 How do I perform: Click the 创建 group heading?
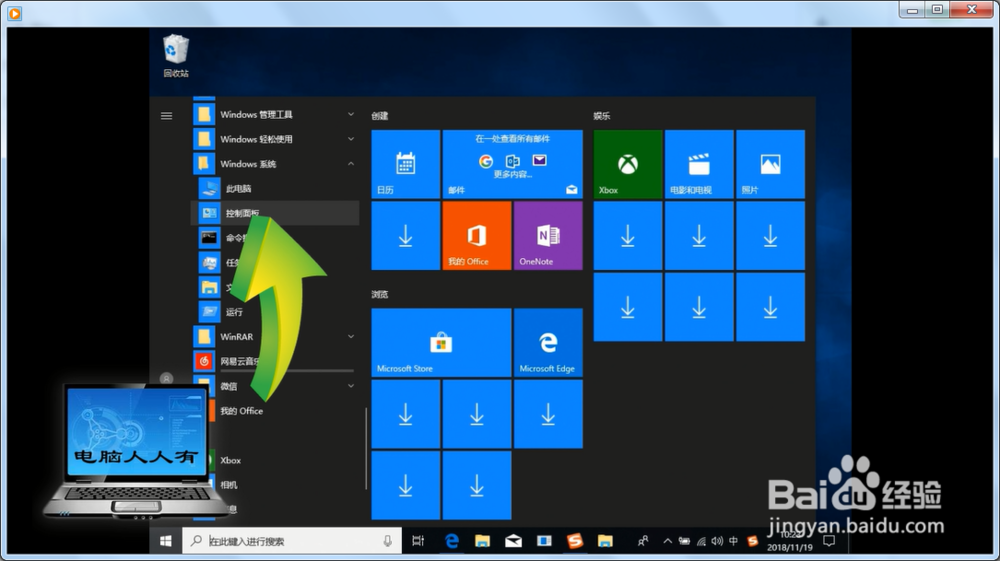[379, 115]
